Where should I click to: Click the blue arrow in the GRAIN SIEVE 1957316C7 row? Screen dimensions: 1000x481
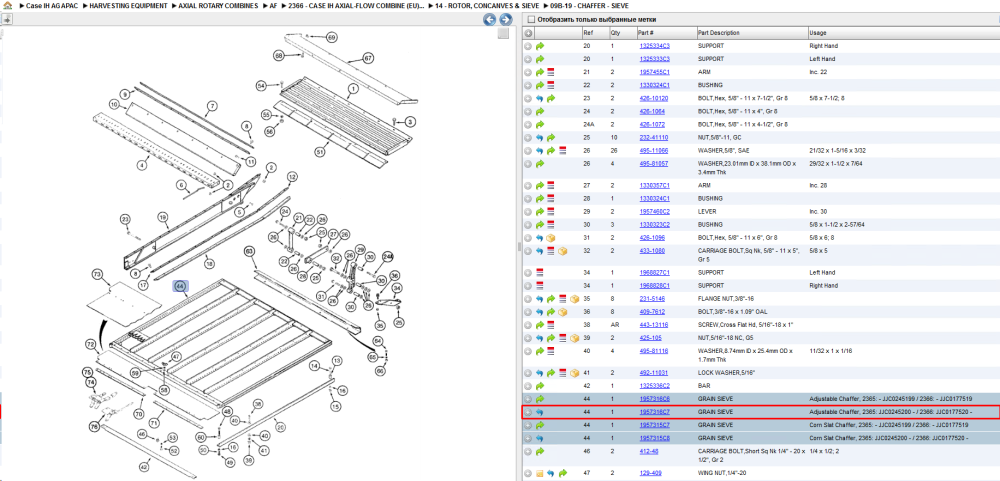point(540,412)
